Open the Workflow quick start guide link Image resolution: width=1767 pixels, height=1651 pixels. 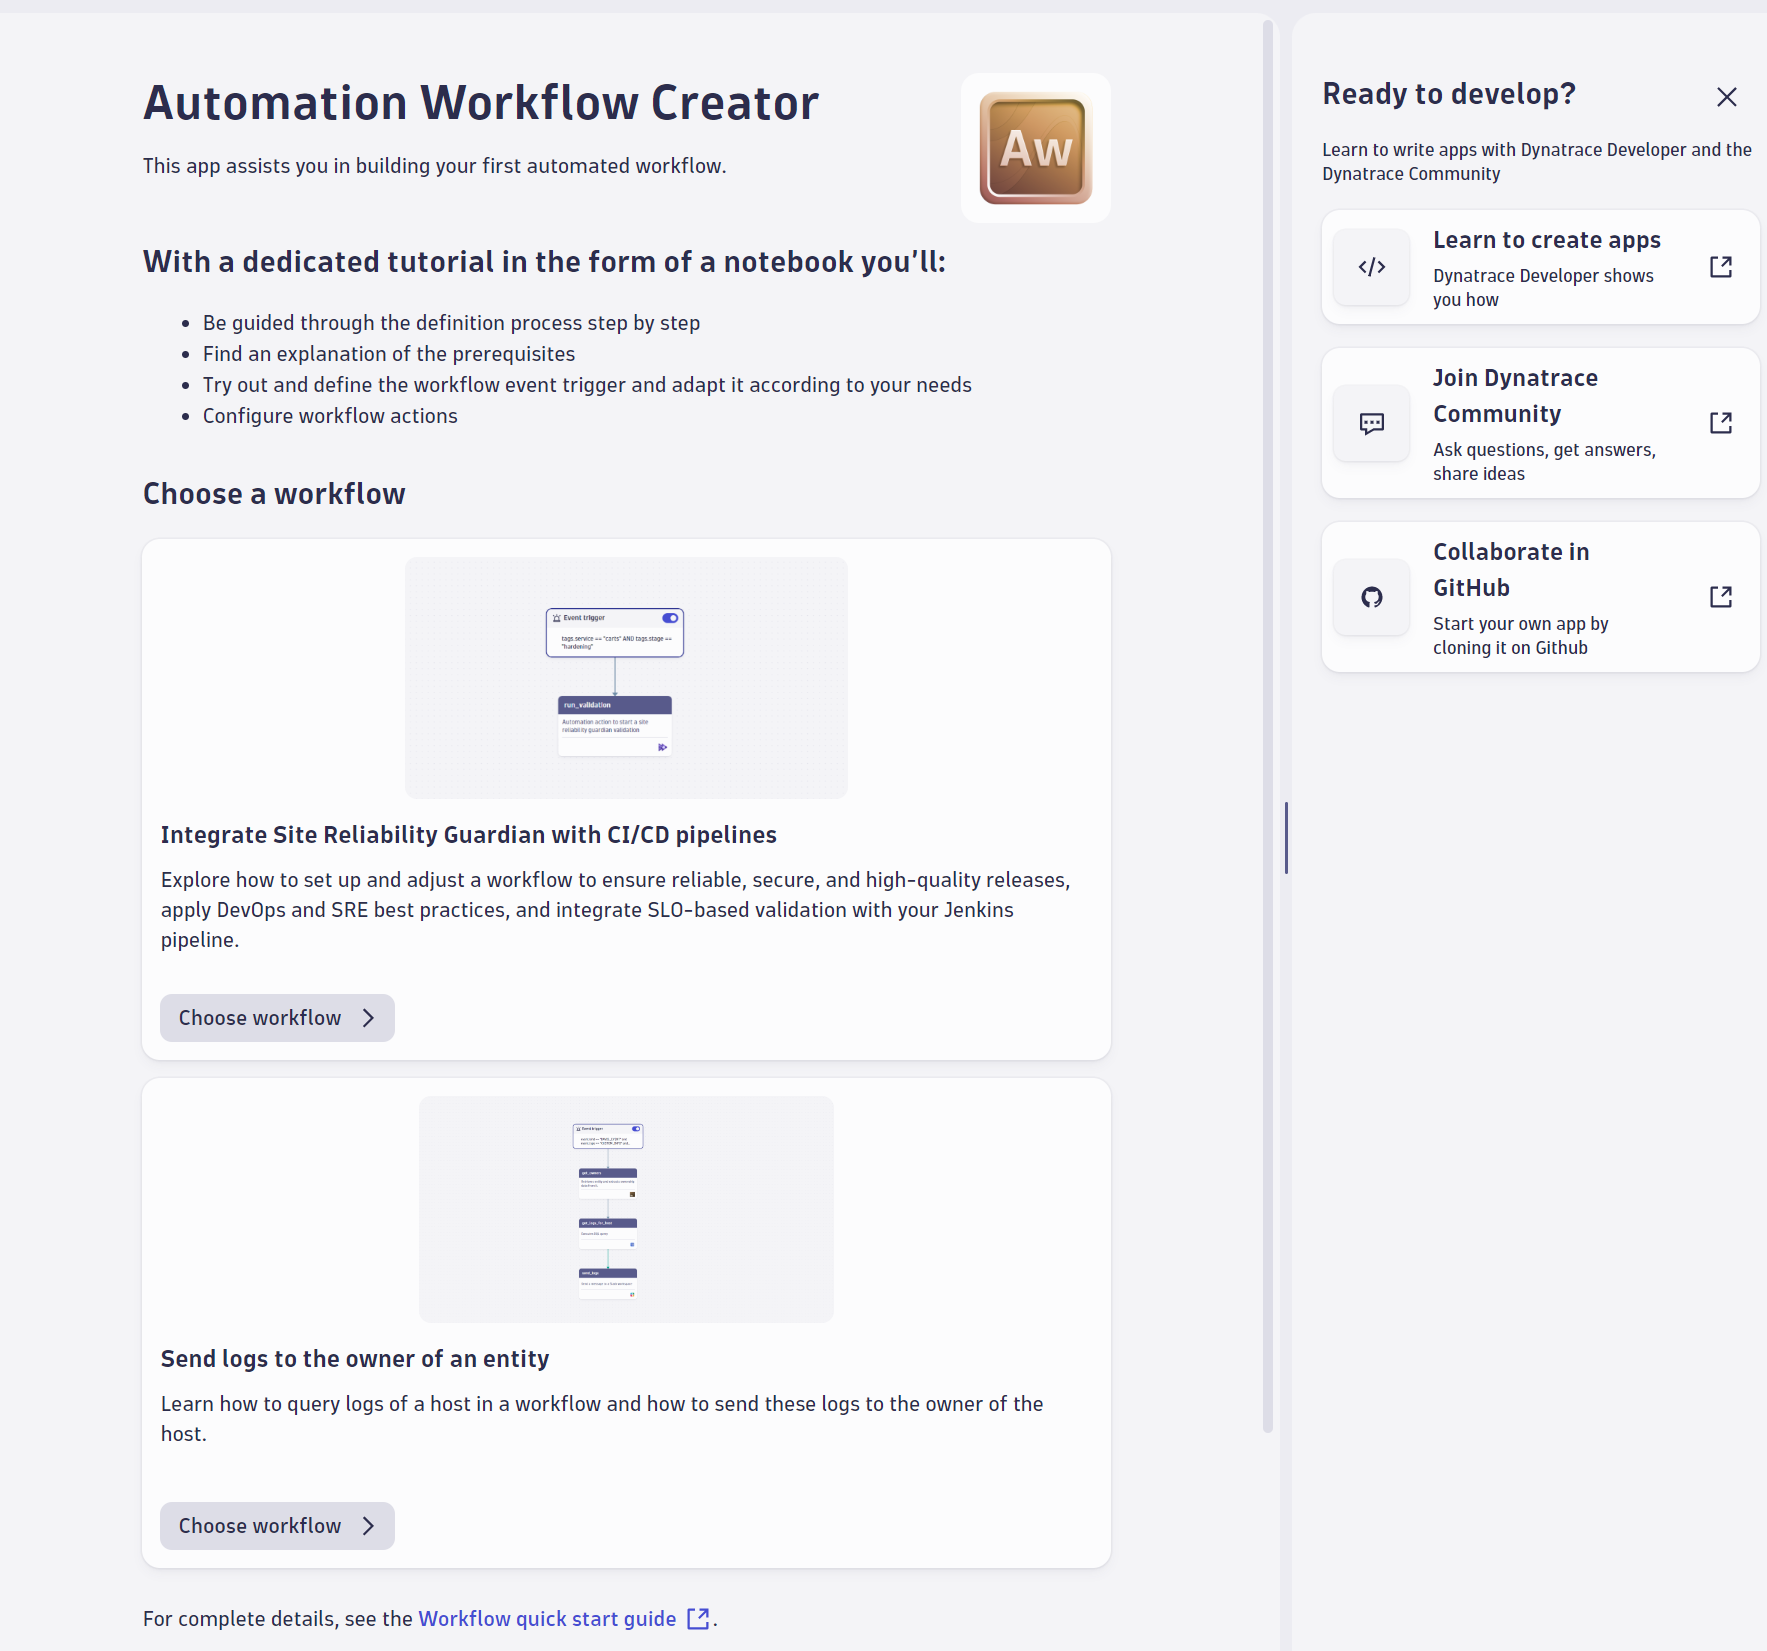[x=547, y=1618]
